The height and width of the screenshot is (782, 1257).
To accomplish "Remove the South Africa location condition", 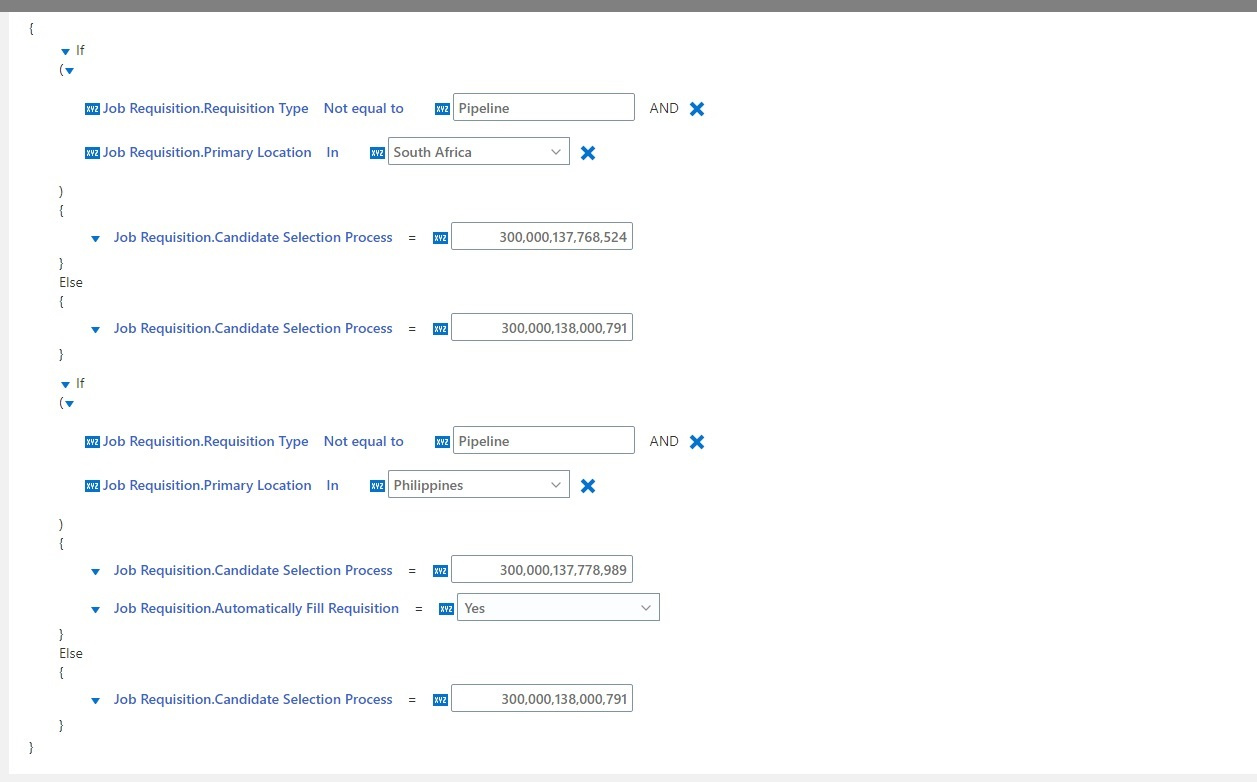I will tap(587, 152).
